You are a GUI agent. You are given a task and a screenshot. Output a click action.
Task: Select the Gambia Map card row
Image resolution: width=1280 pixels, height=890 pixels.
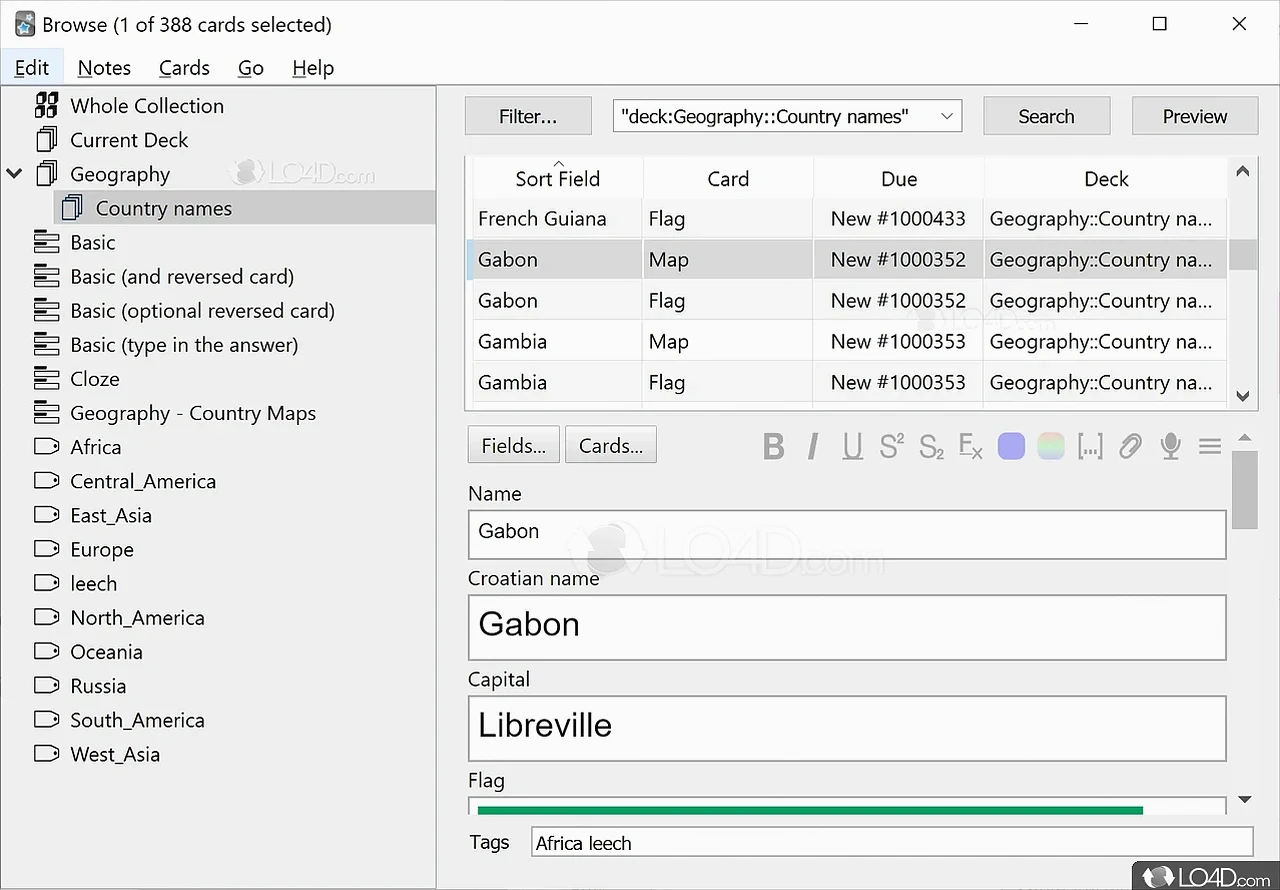849,341
